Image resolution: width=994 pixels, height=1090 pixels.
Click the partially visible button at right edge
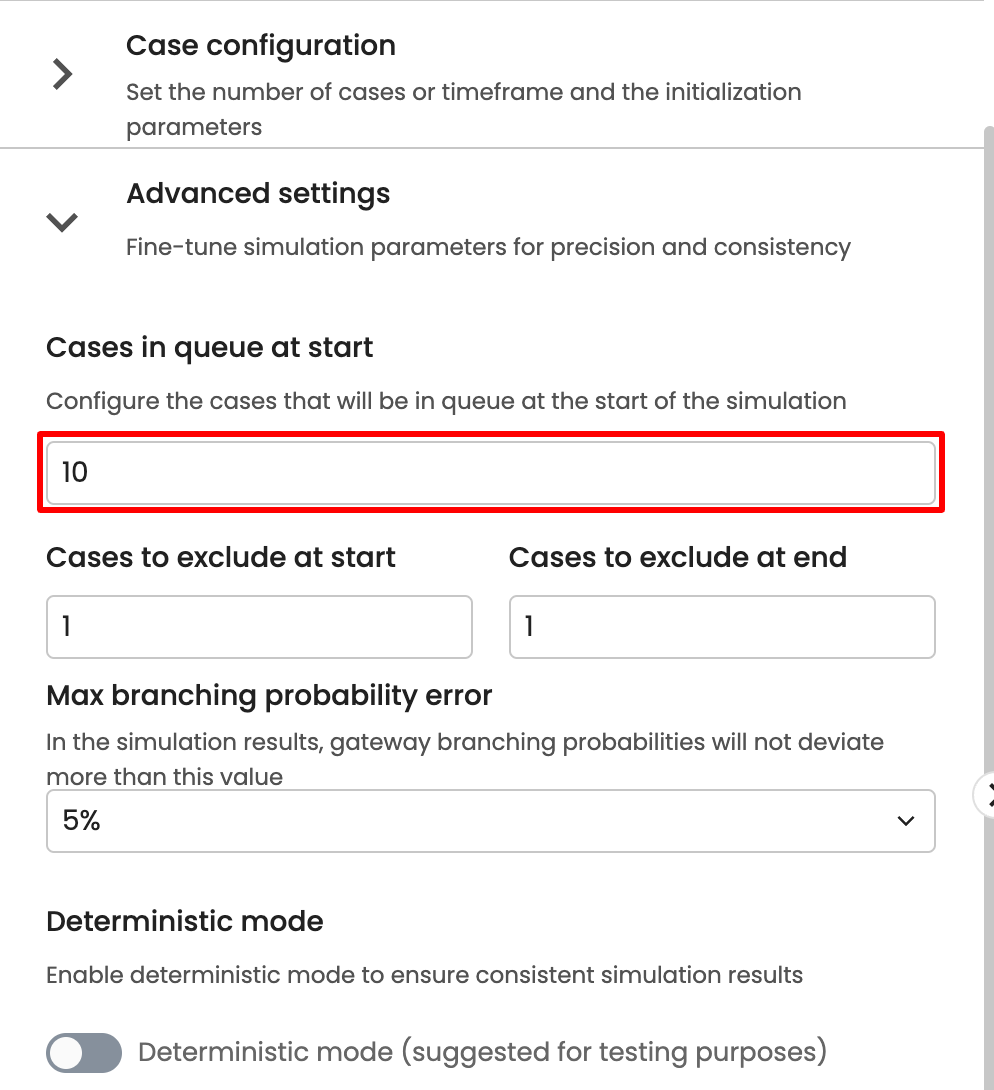(986, 794)
